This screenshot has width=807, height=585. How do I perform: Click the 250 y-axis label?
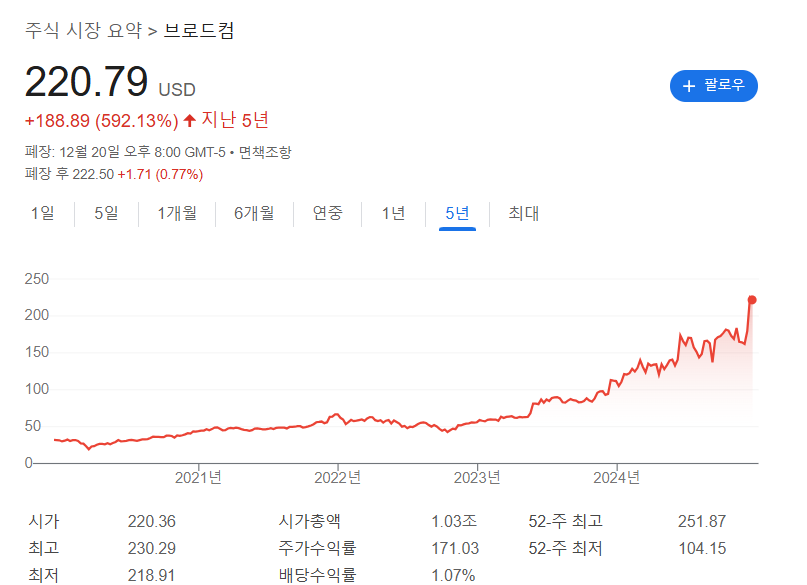coord(37,279)
